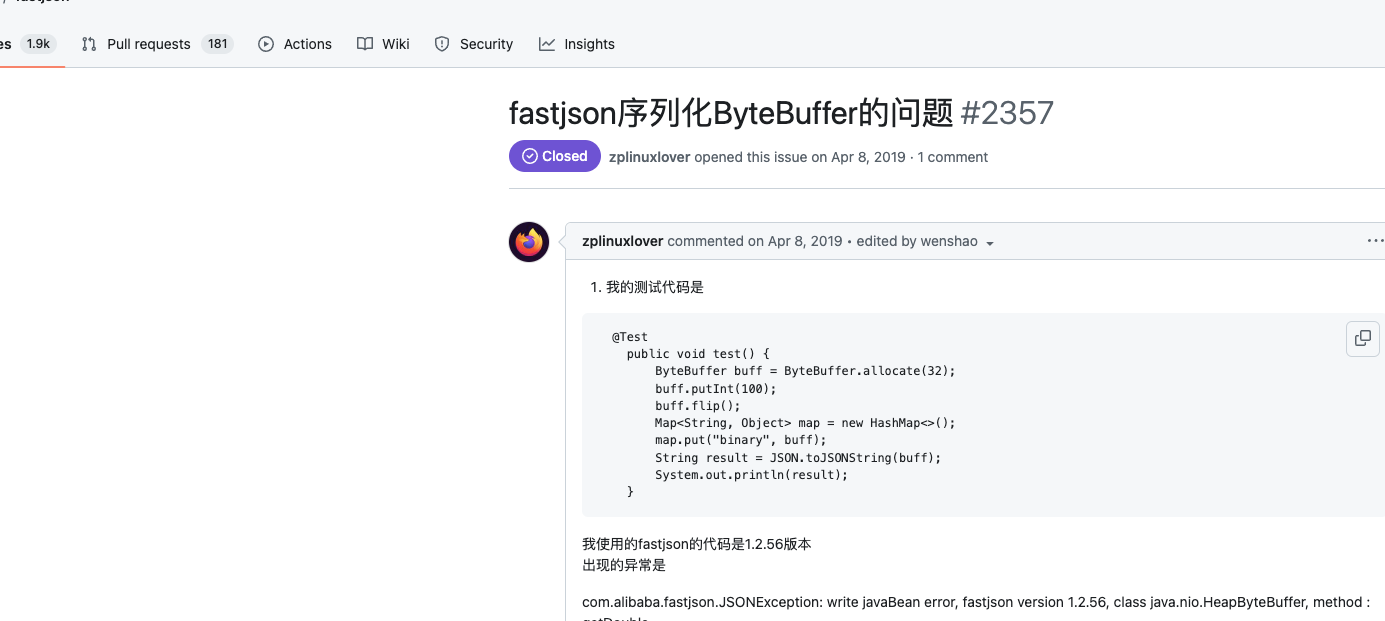Open Insights via the graph icon

click(x=546, y=43)
